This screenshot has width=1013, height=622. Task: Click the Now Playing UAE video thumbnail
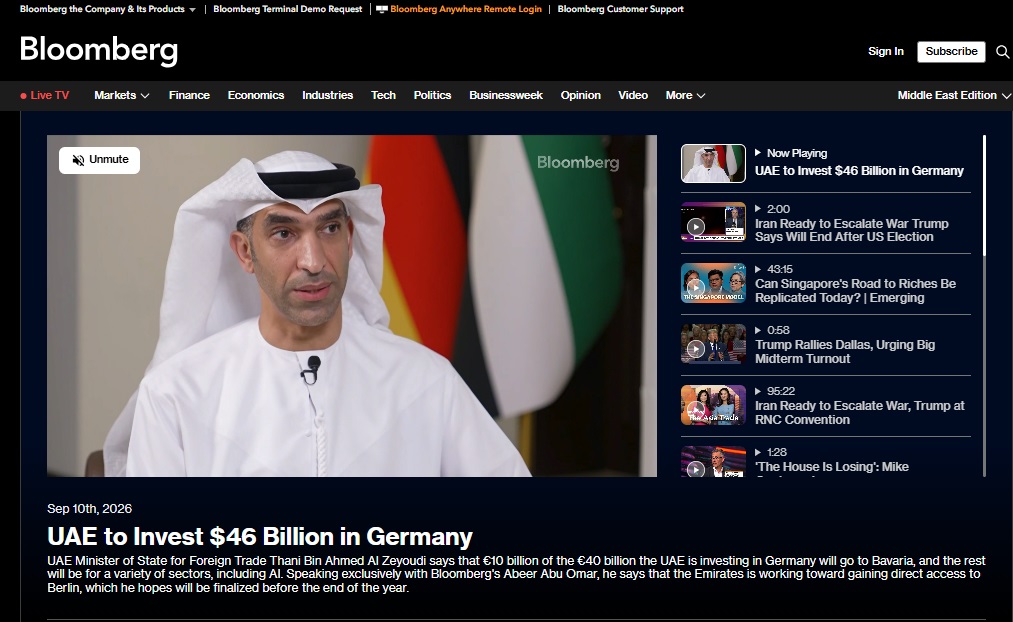coord(713,163)
